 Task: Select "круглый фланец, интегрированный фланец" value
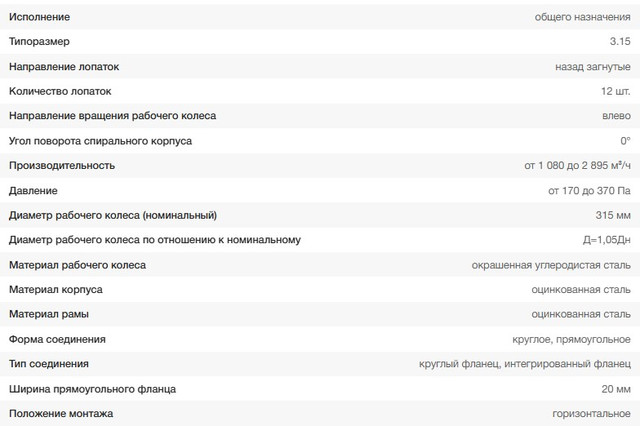(525, 364)
